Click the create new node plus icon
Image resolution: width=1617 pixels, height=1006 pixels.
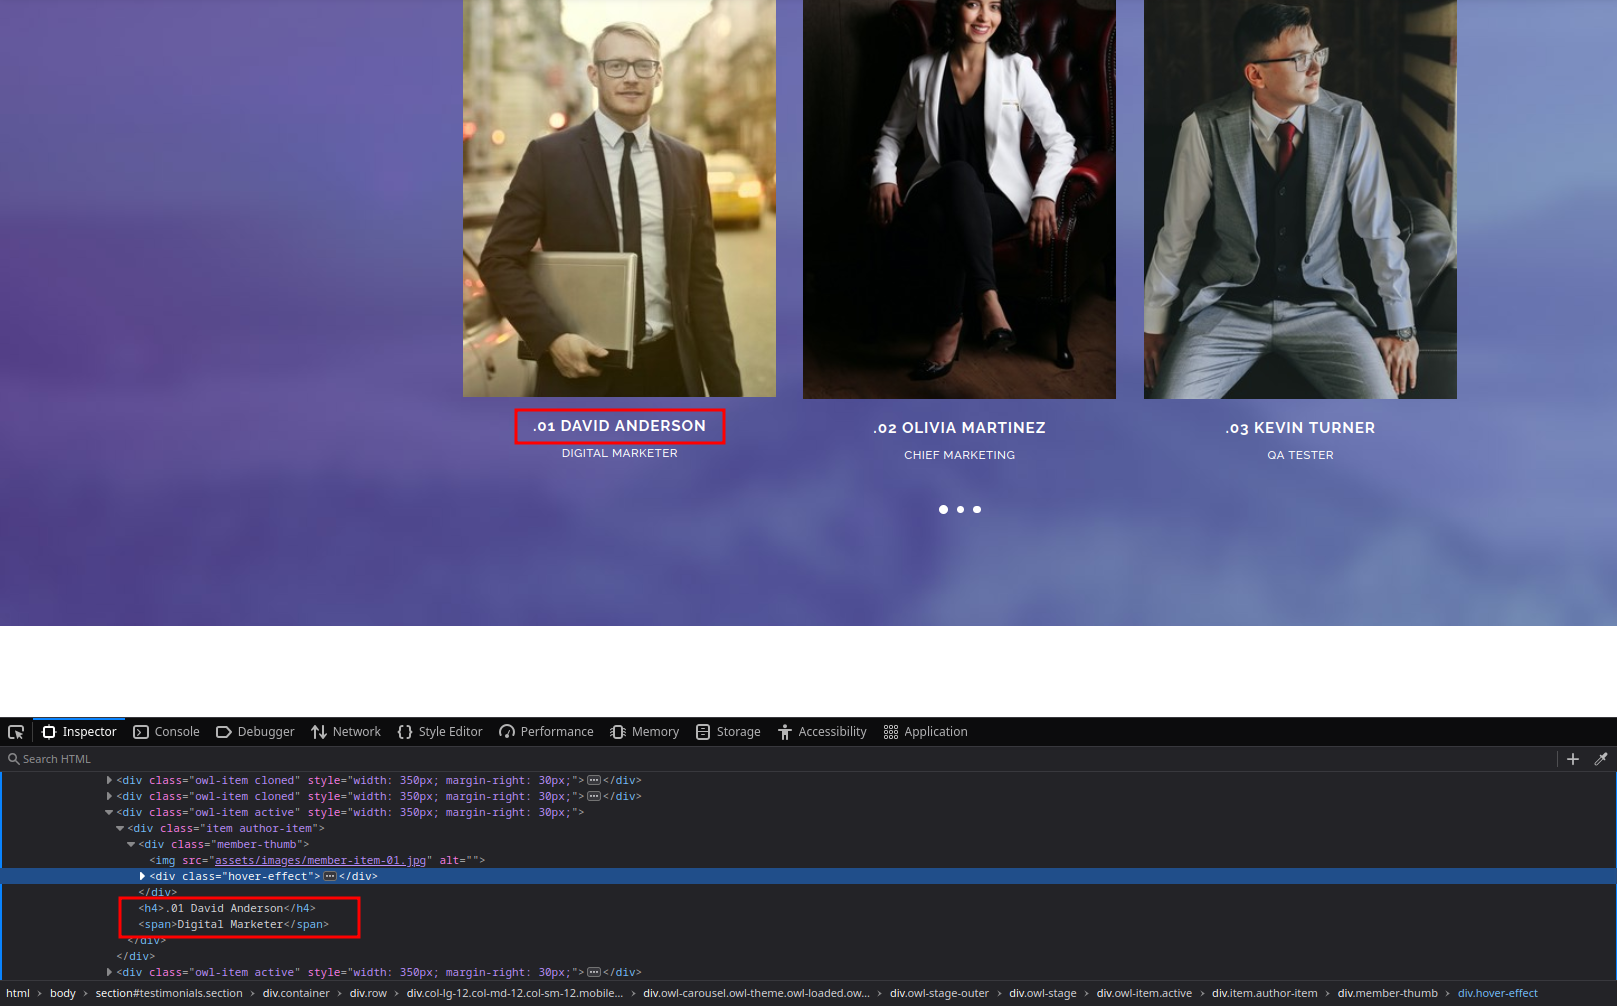click(x=1573, y=759)
